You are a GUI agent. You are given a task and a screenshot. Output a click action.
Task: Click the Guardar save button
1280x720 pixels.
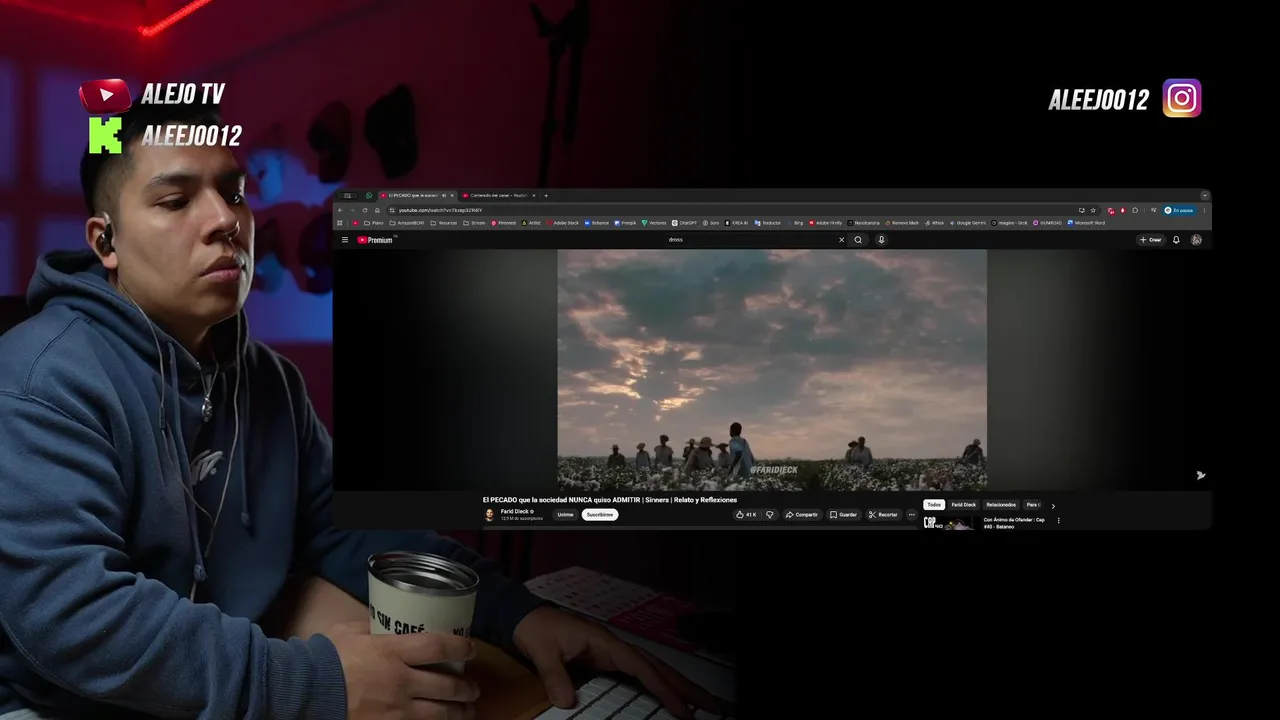844,515
